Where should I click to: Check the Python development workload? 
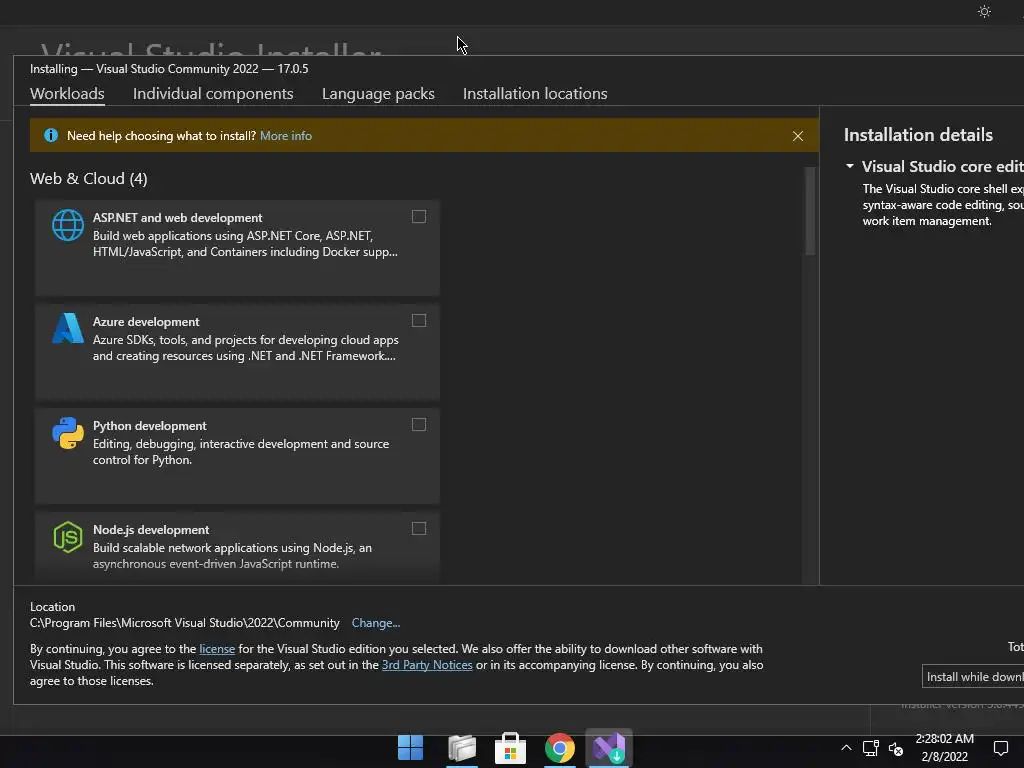[419, 424]
